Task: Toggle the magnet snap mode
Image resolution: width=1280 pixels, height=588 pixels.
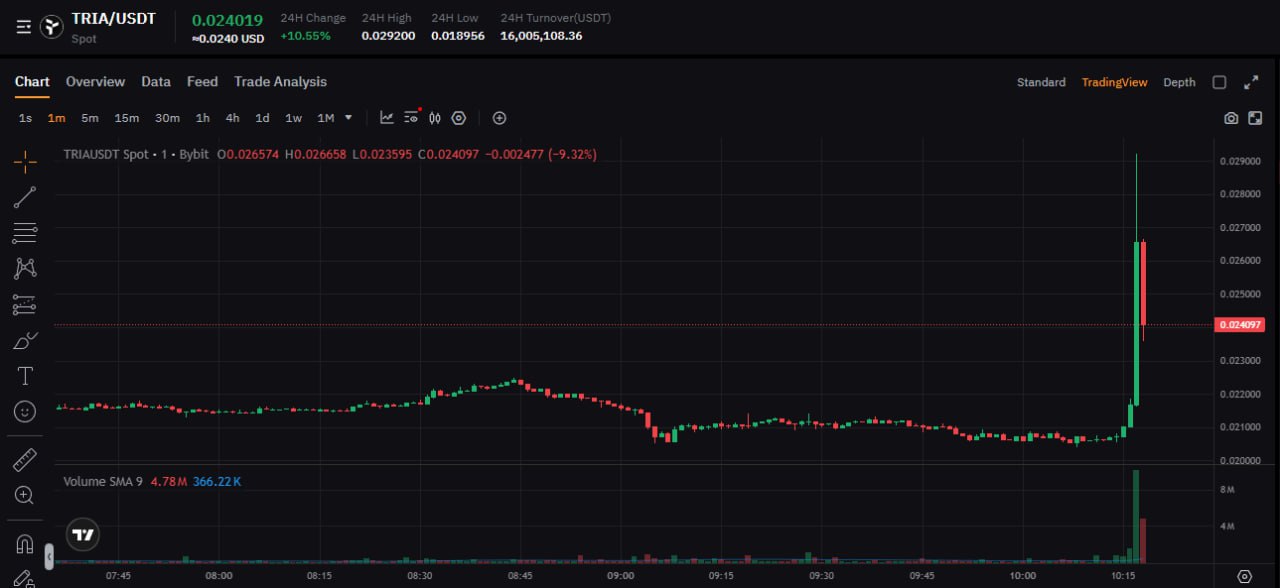Action: click(25, 545)
